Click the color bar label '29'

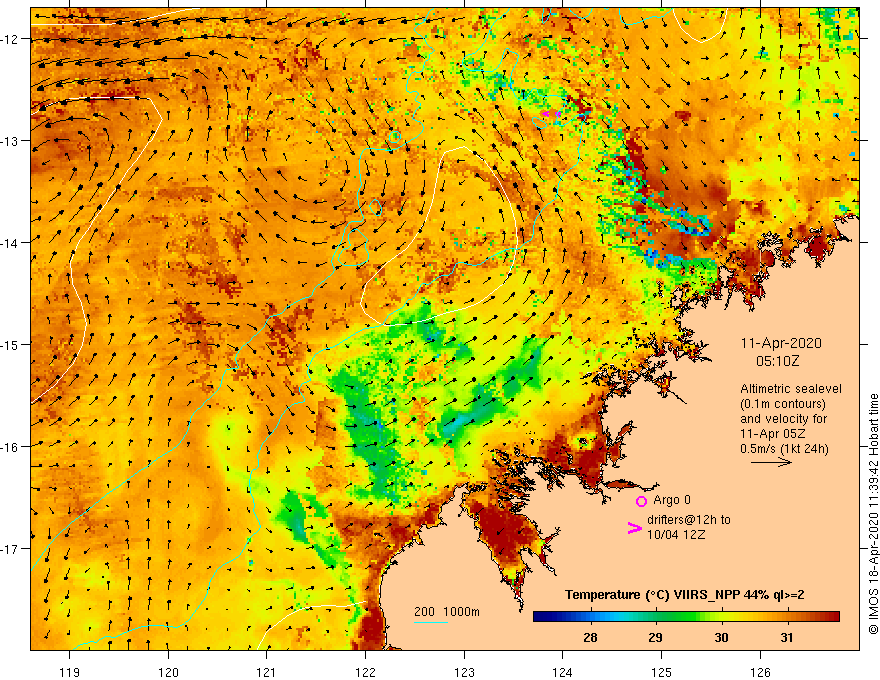coord(656,637)
